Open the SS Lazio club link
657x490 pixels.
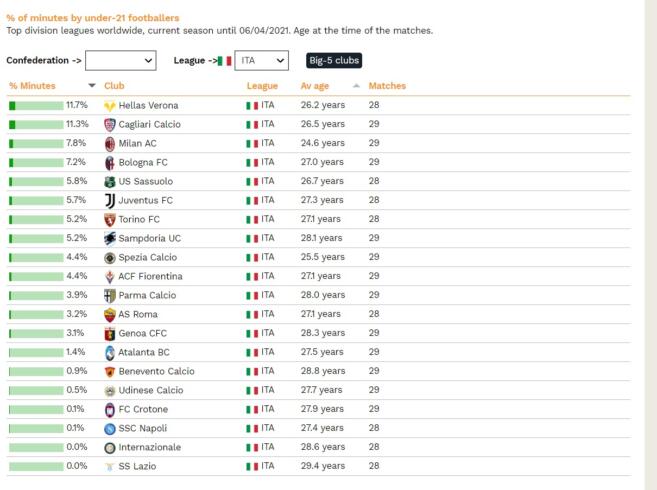tap(137, 466)
